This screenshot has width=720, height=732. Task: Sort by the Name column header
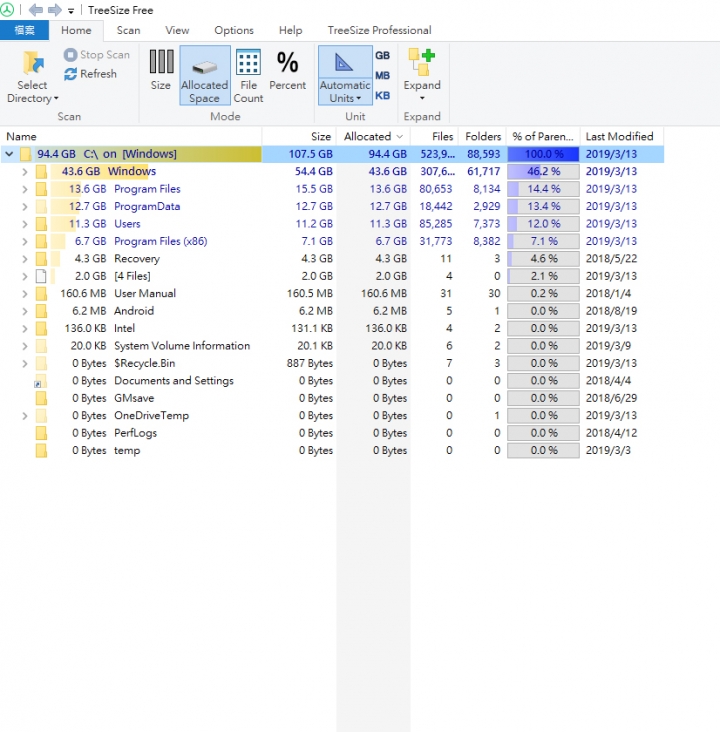[131, 136]
